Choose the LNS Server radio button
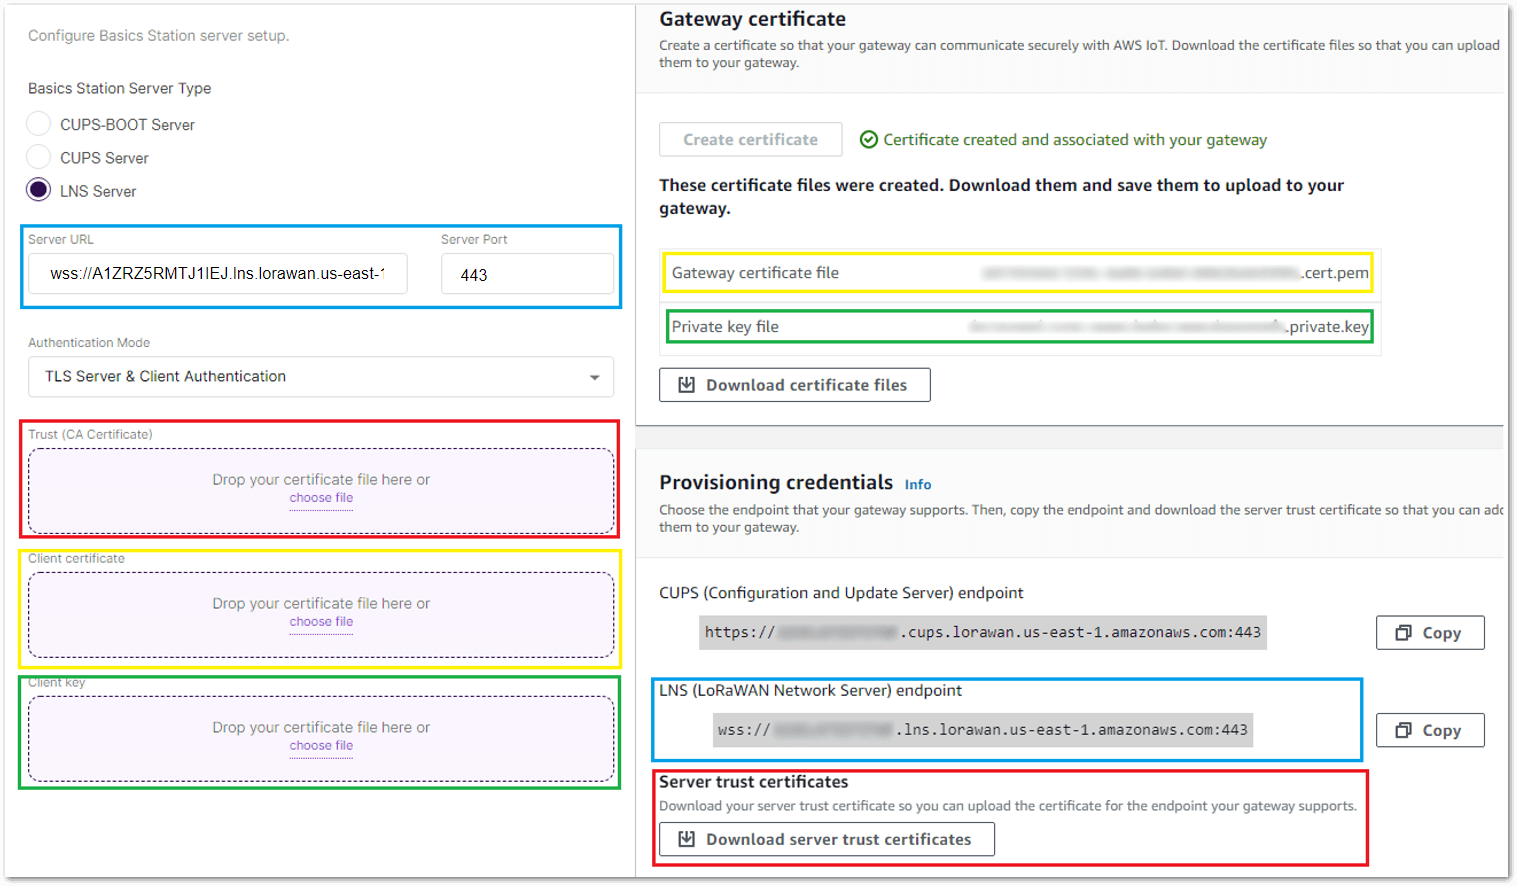 (39, 190)
